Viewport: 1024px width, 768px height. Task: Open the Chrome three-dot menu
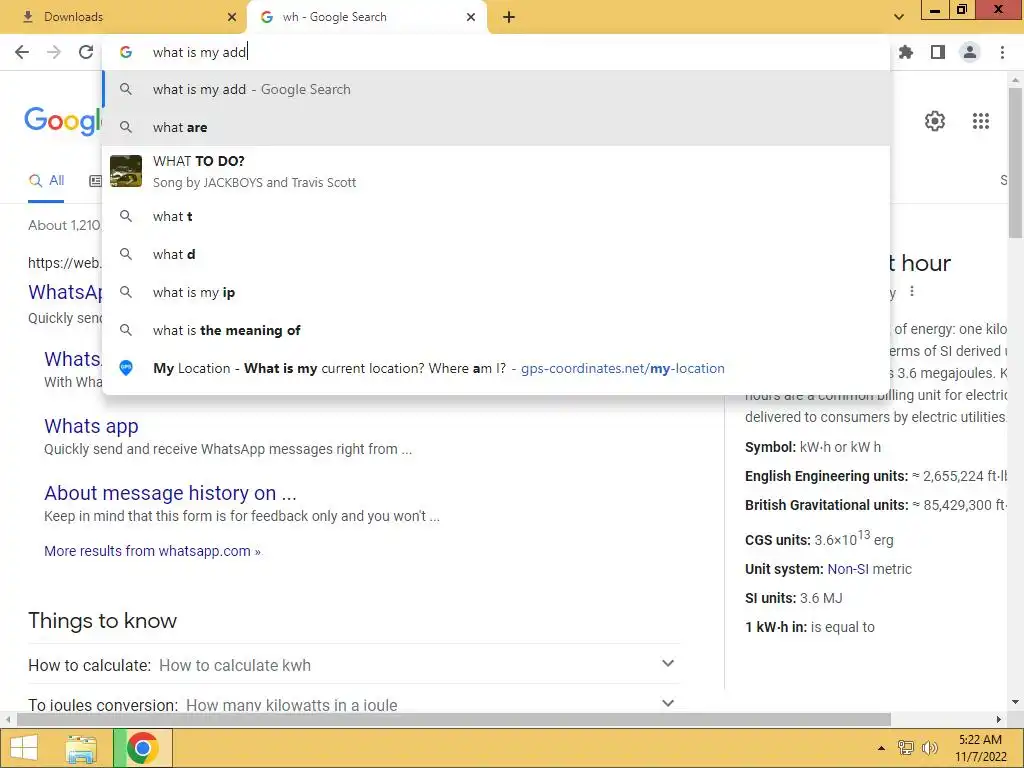pyautogui.click(x=1002, y=52)
